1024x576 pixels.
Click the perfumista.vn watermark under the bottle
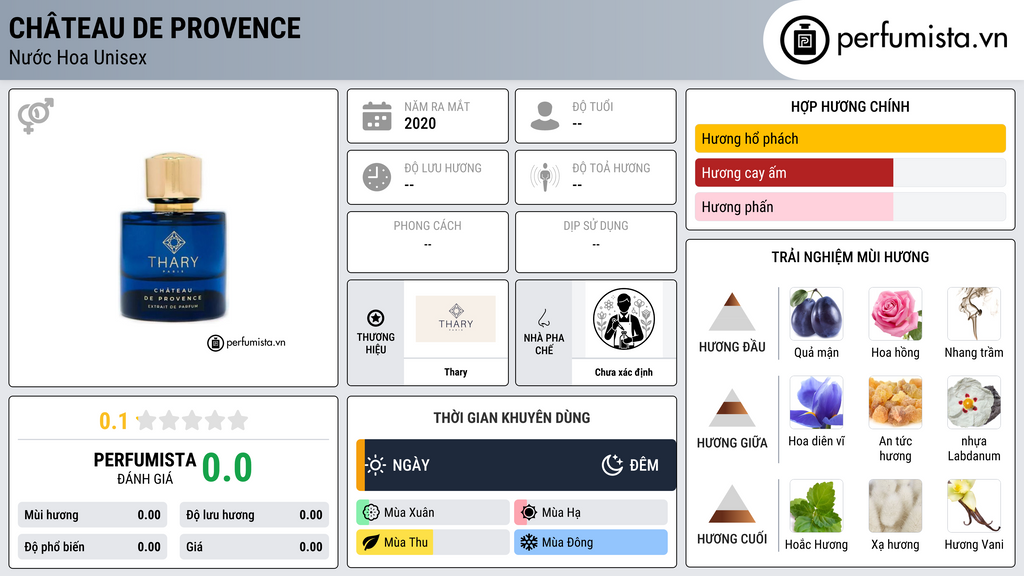click(246, 342)
